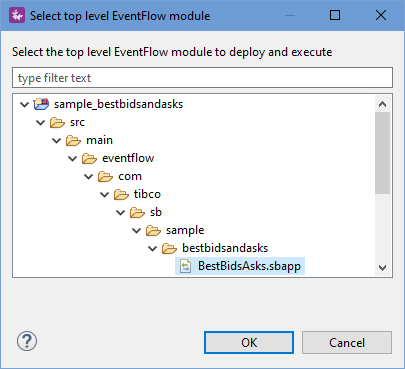Dismiss dialog with the Cancel button
The width and height of the screenshot is (405, 369).
[x=347, y=342]
